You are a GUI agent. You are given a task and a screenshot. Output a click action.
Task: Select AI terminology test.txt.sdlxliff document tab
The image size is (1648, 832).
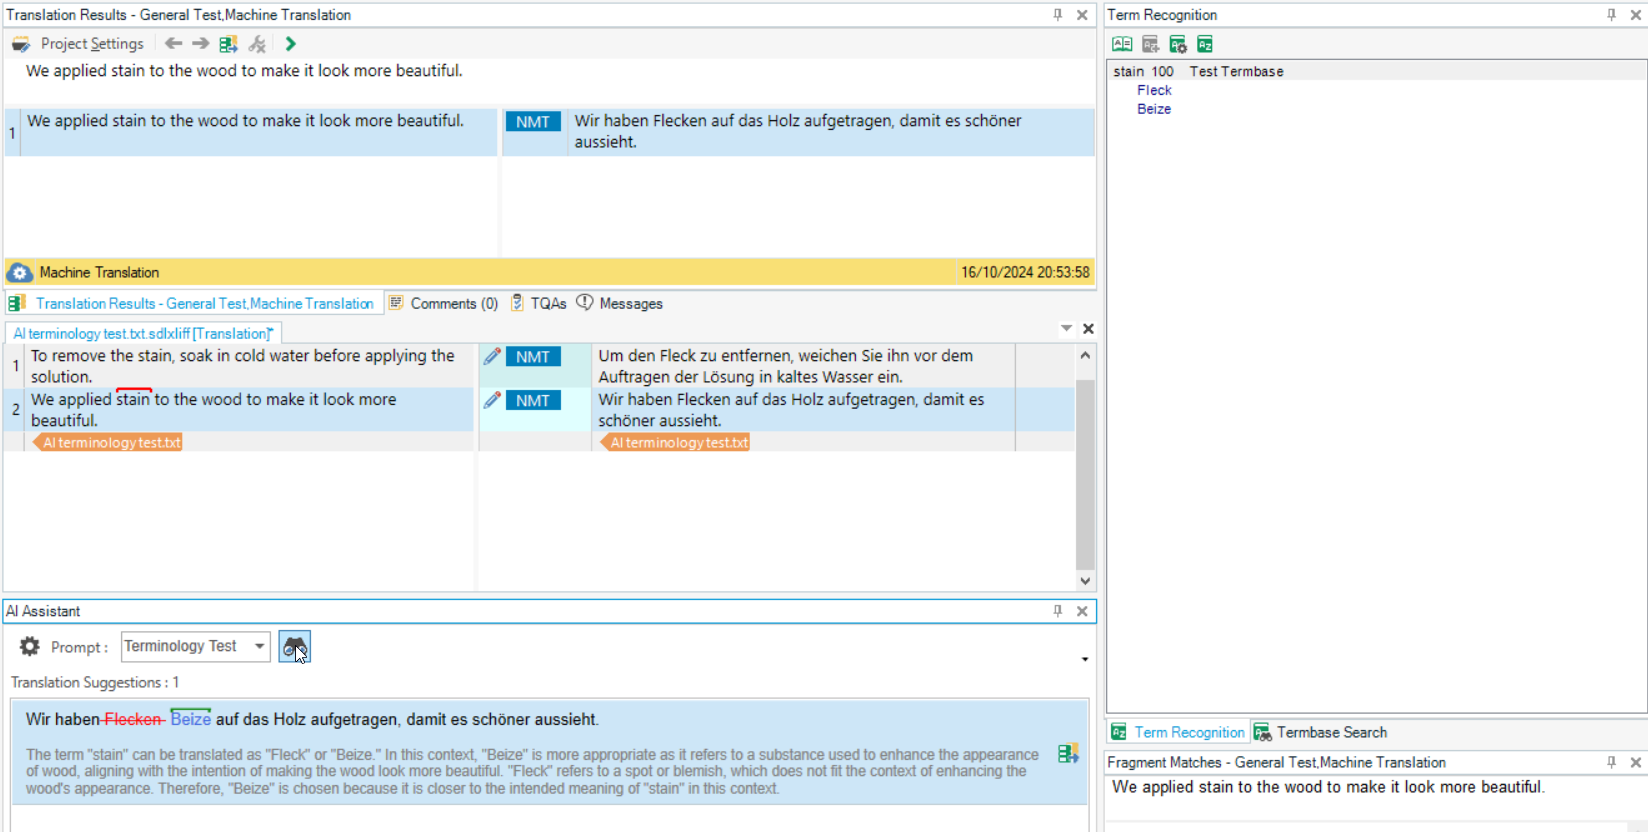tap(143, 333)
